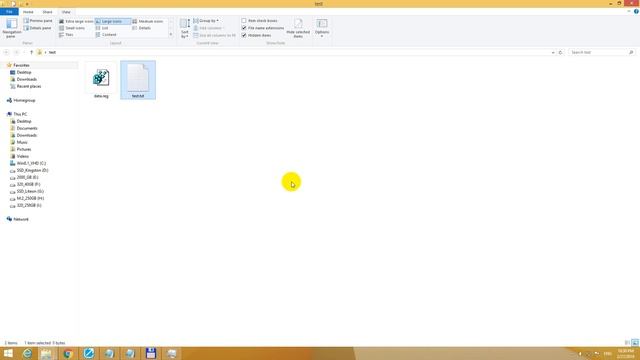This screenshot has width=640, height=360.
Task: Open Documents under This PC
Action: (x=27, y=128)
